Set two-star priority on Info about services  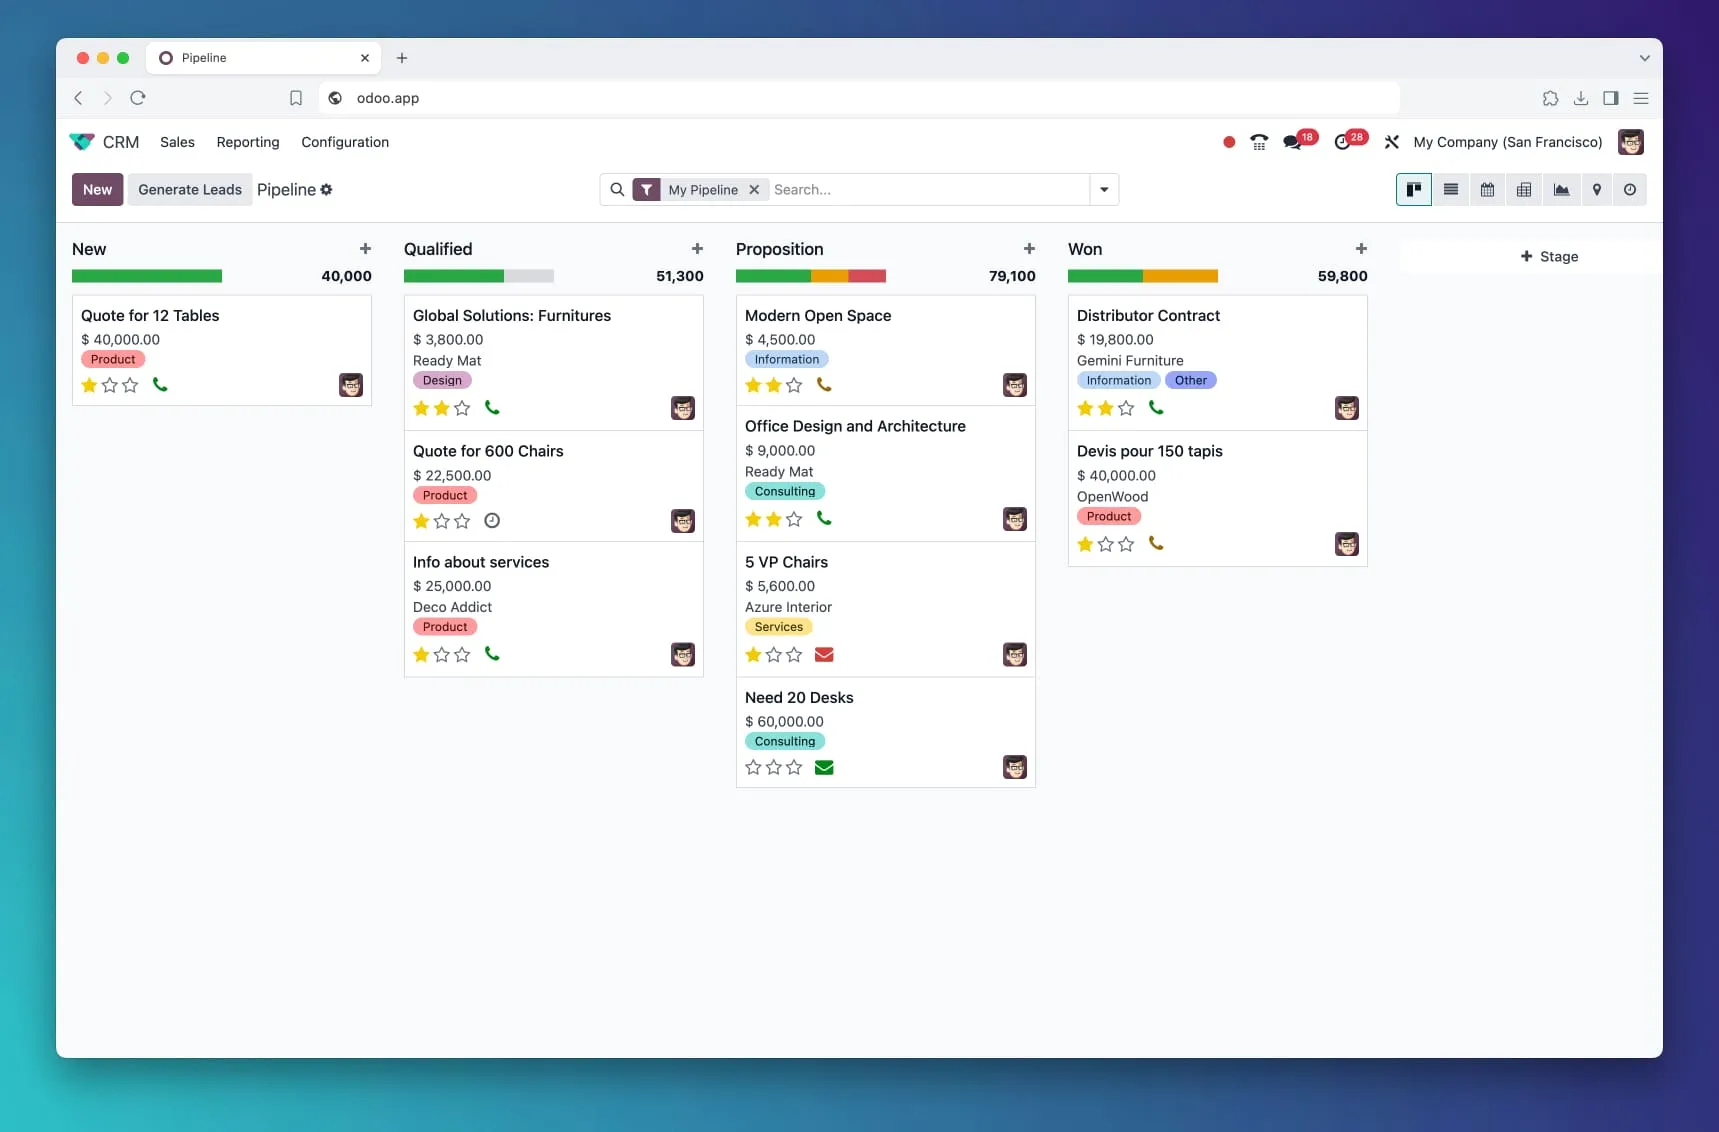441,655
